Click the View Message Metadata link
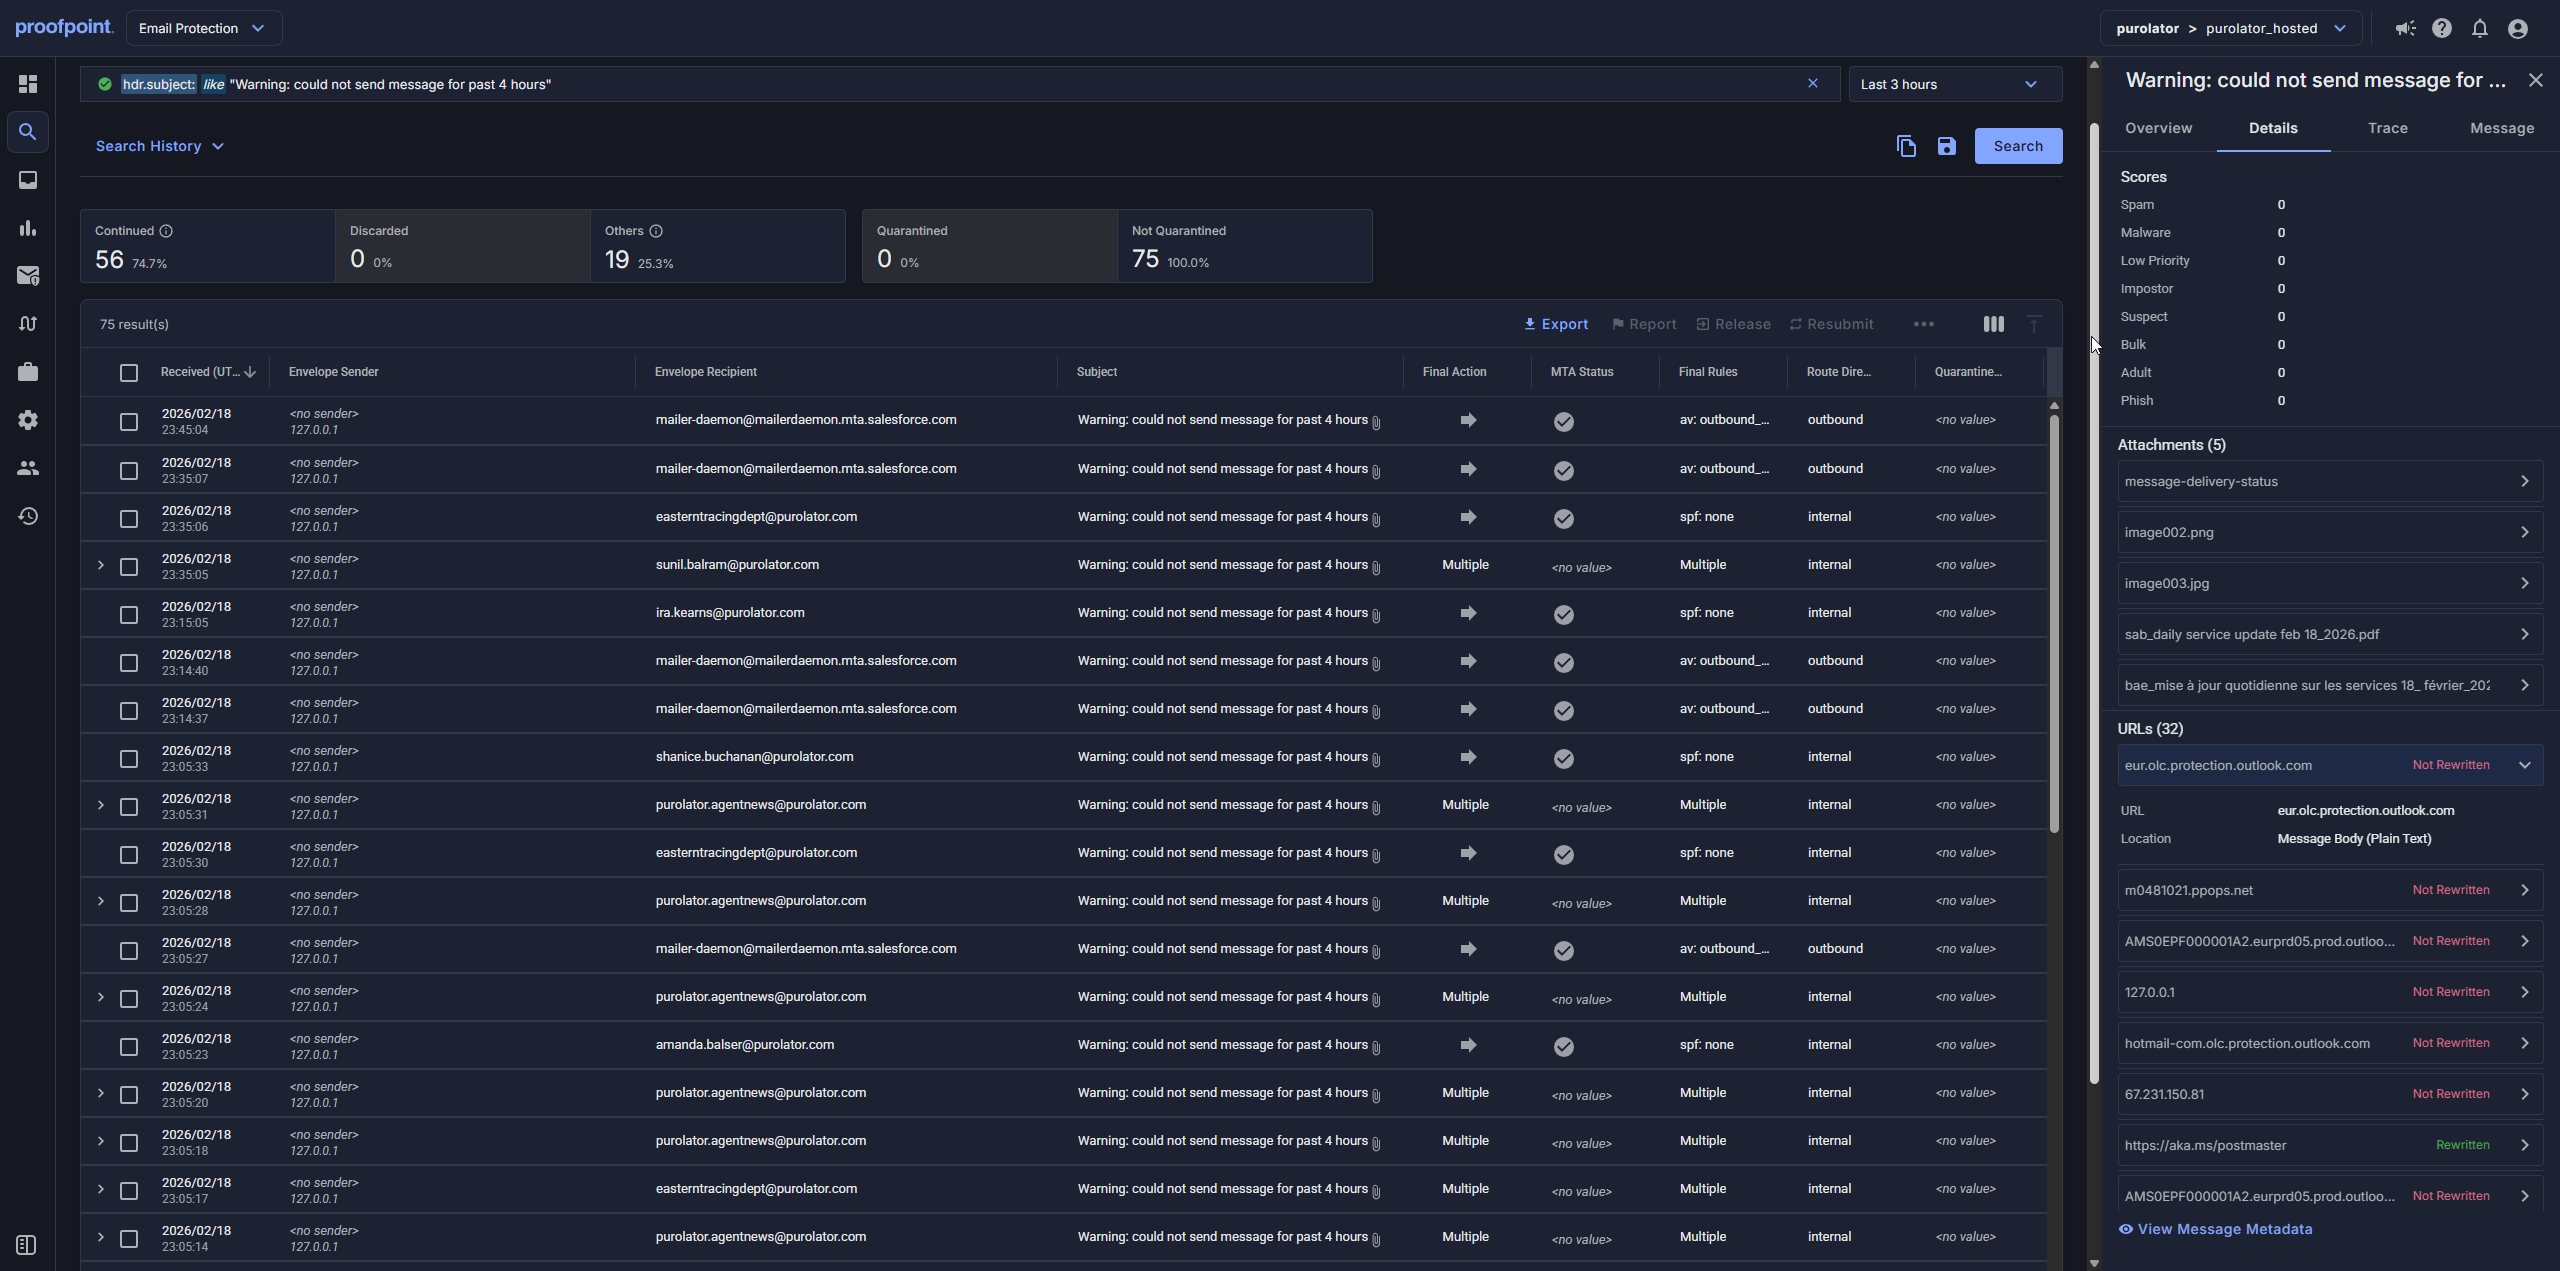 coord(2224,1229)
